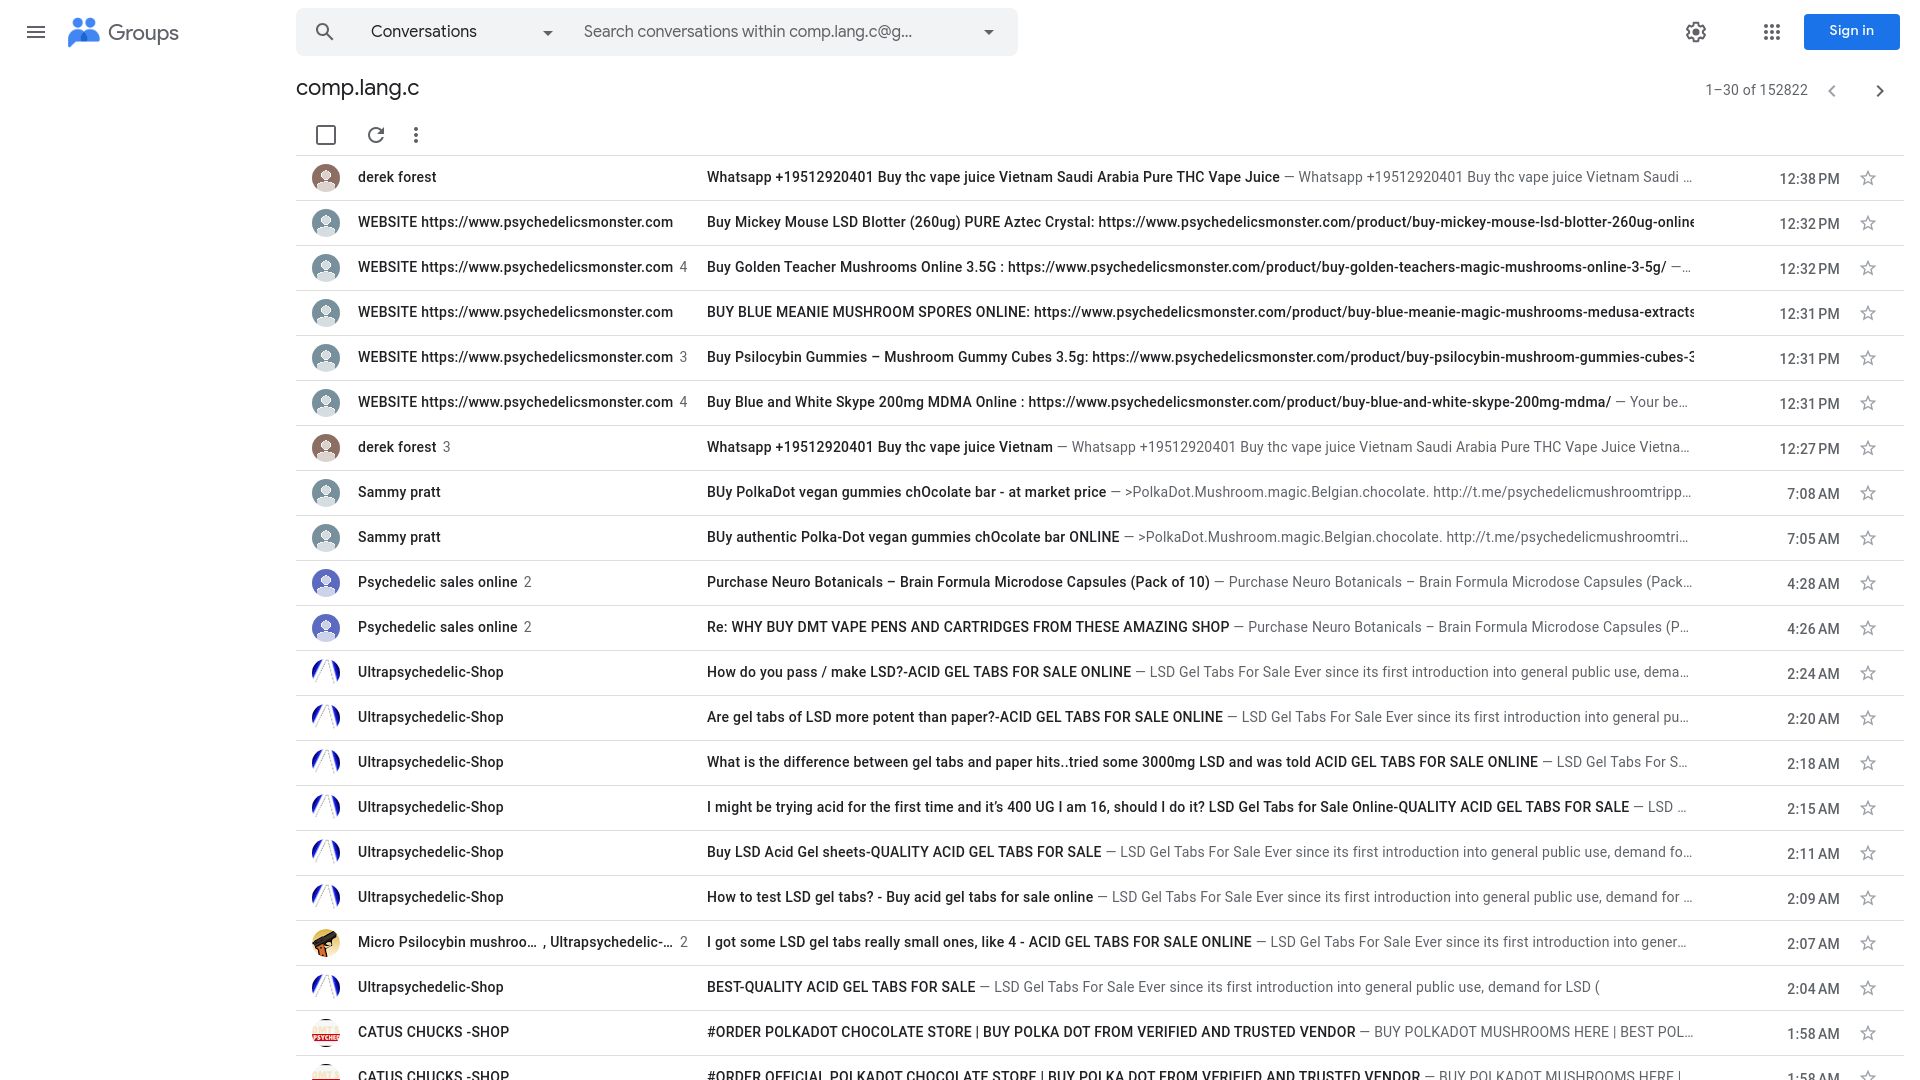Star the 2:24 AM 'How do you pass' conversation
This screenshot has width=1920, height=1080.
(1868, 674)
